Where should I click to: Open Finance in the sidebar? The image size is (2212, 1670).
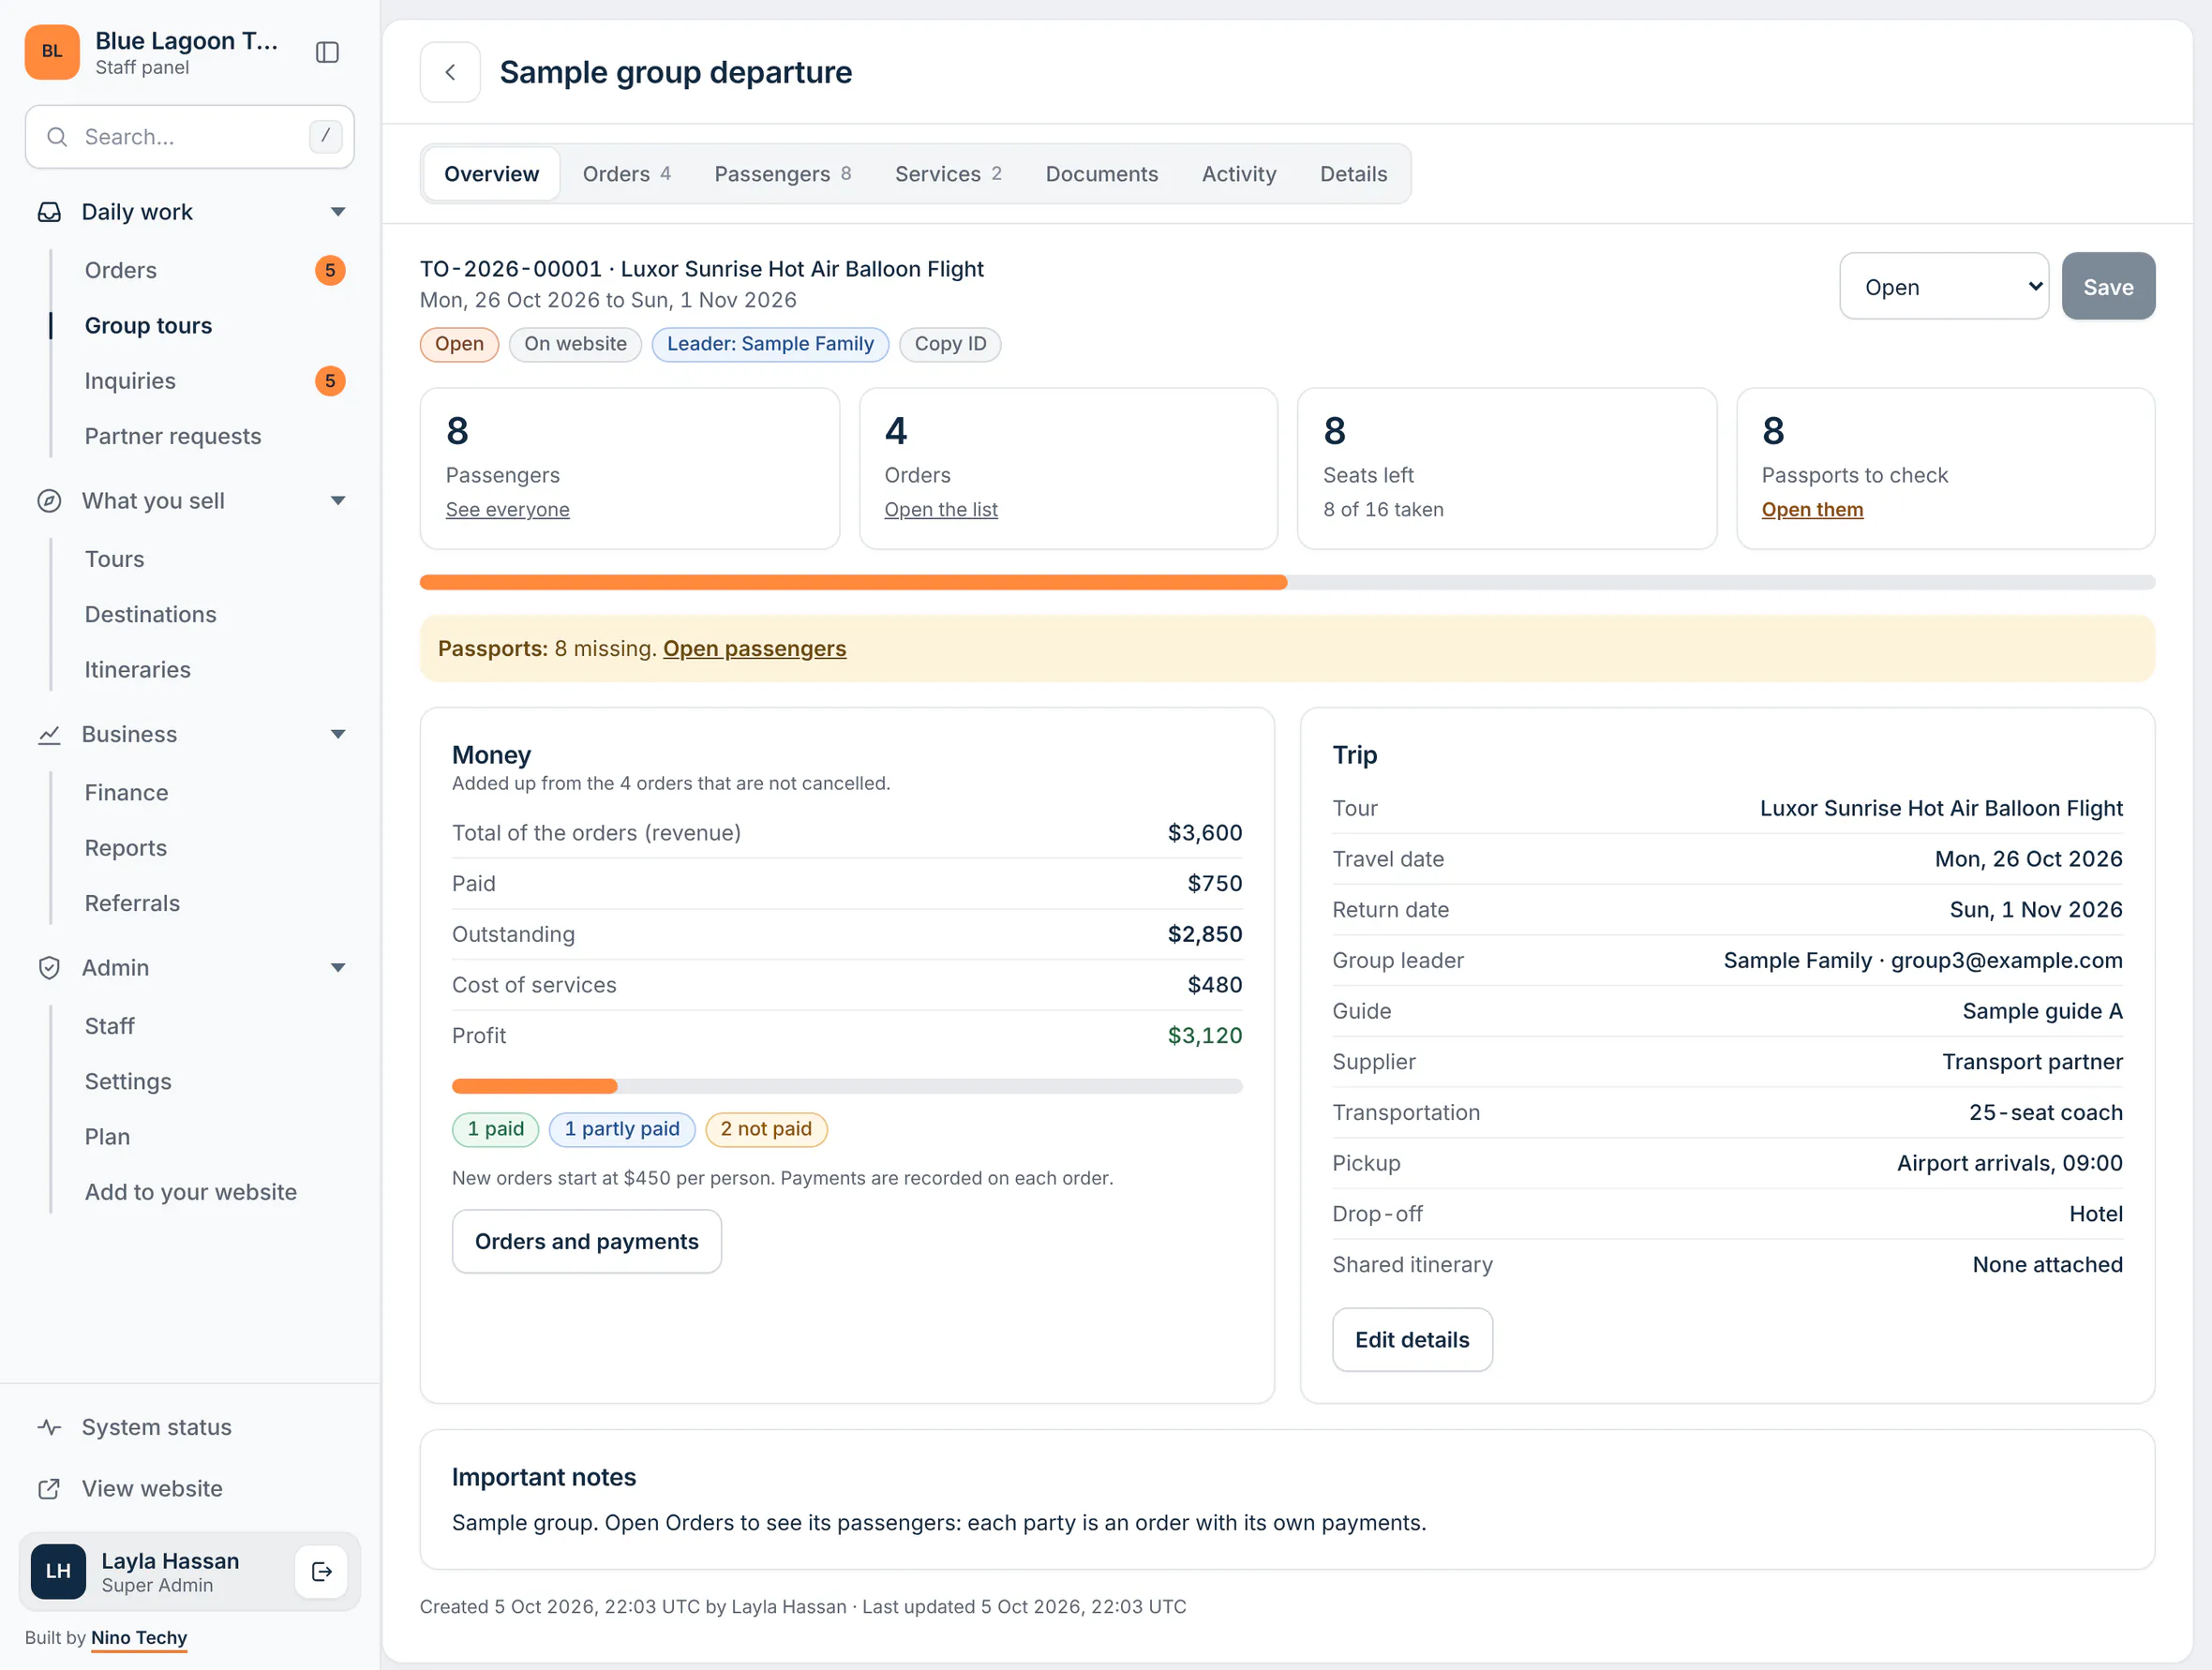click(126, 793)
